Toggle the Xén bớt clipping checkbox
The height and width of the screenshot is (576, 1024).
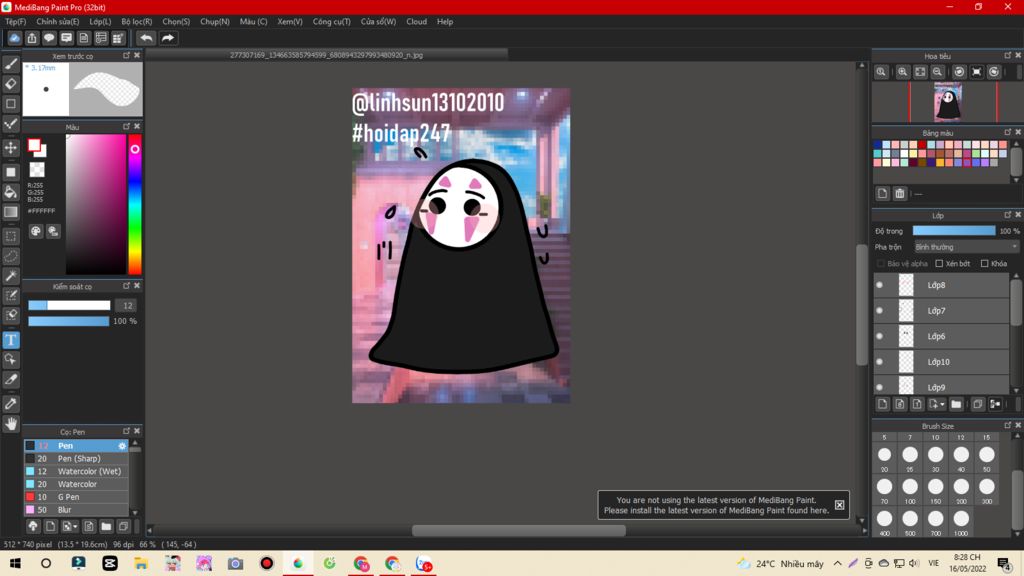click(x=939, y=264)
